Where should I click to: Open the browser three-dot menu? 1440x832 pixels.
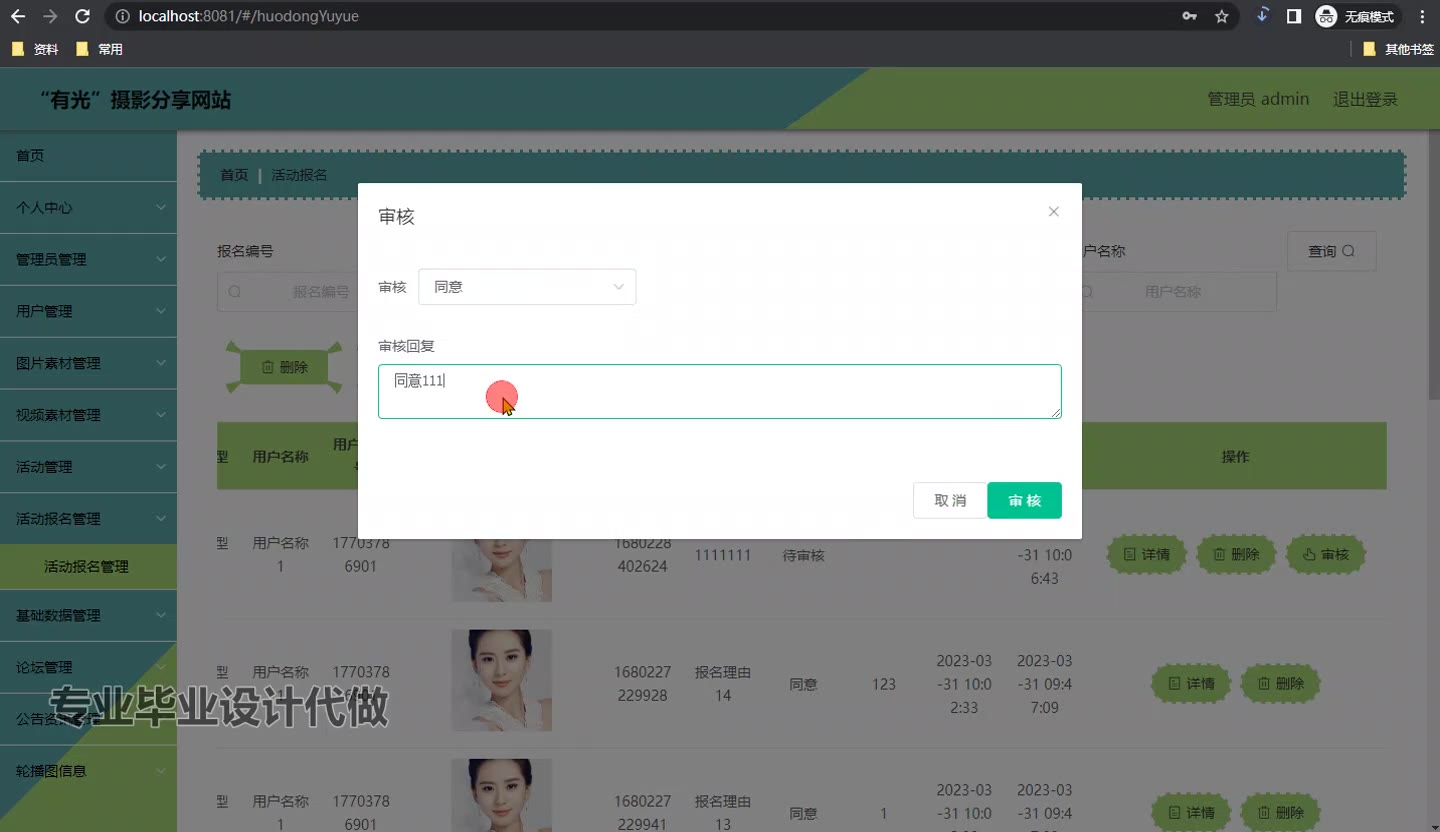coord(1422,16)
